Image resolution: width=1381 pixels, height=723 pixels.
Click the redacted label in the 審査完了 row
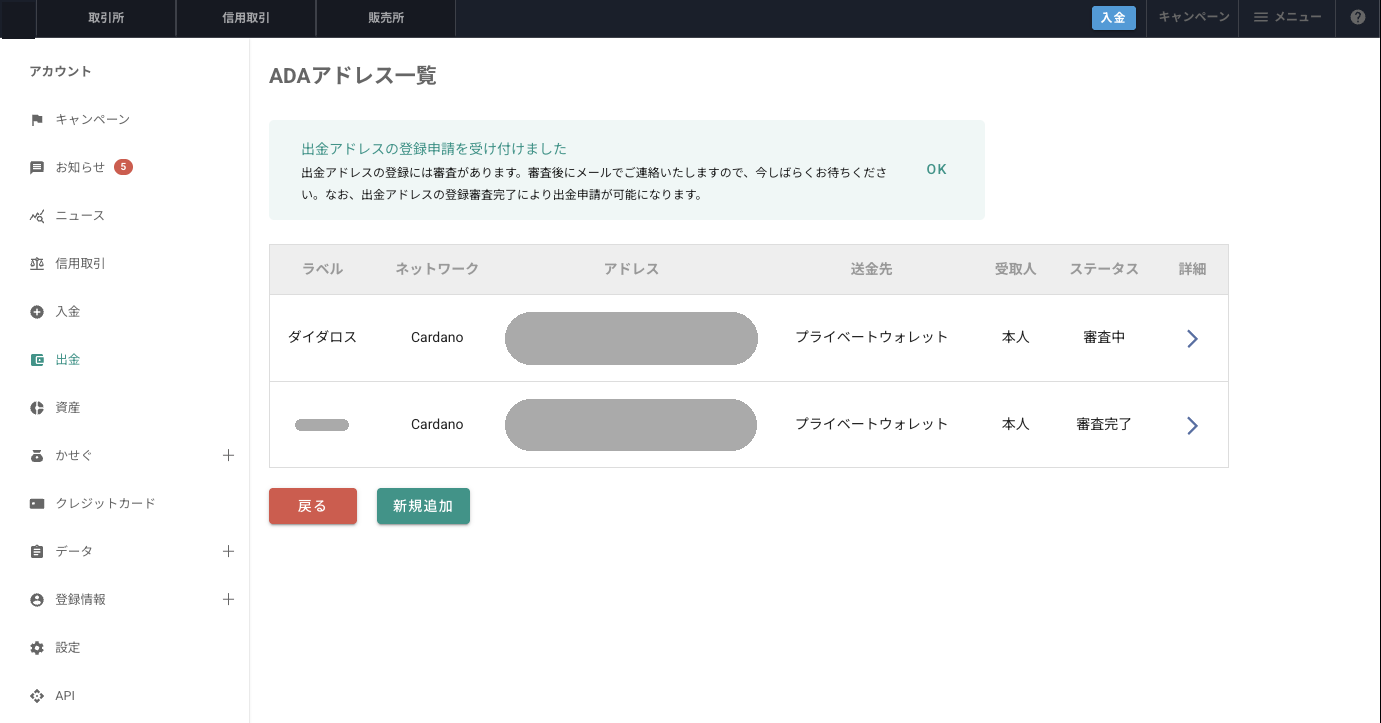tap(322, 425)
